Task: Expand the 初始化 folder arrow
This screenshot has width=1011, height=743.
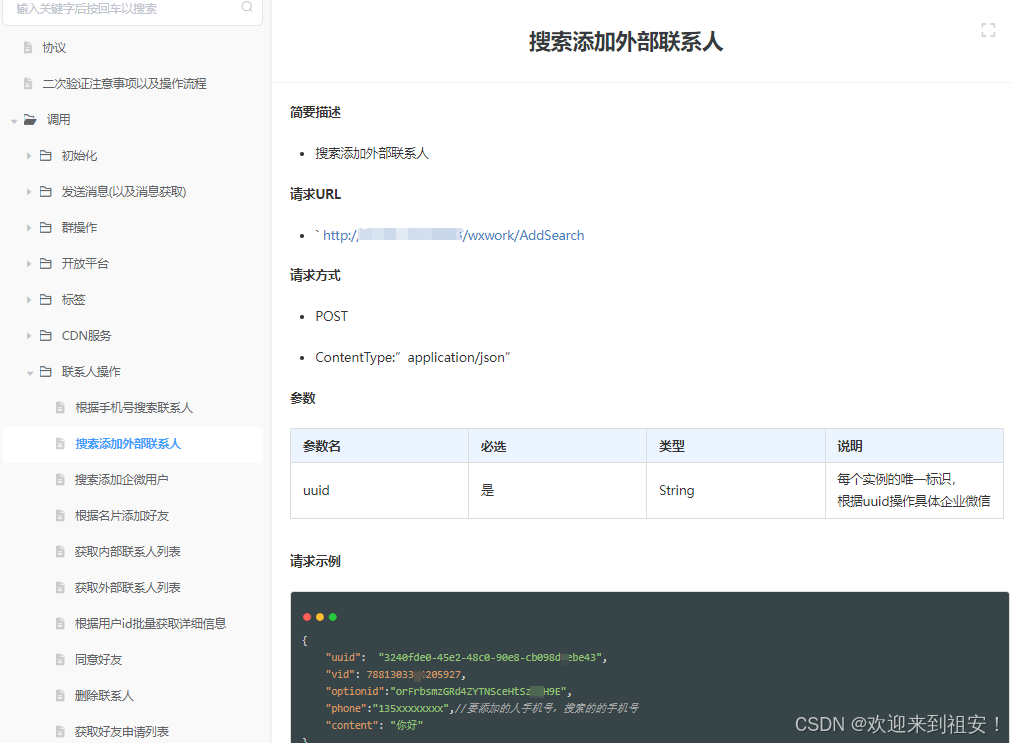Action: (x=28, y=155)
